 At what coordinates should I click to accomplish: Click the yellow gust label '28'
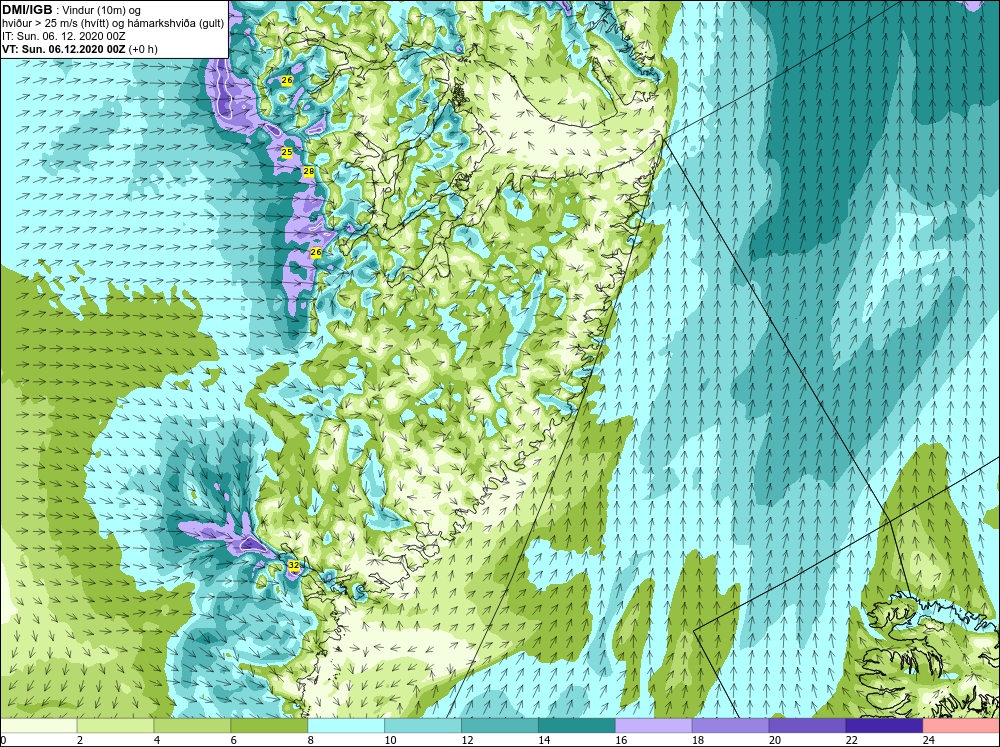309,172
